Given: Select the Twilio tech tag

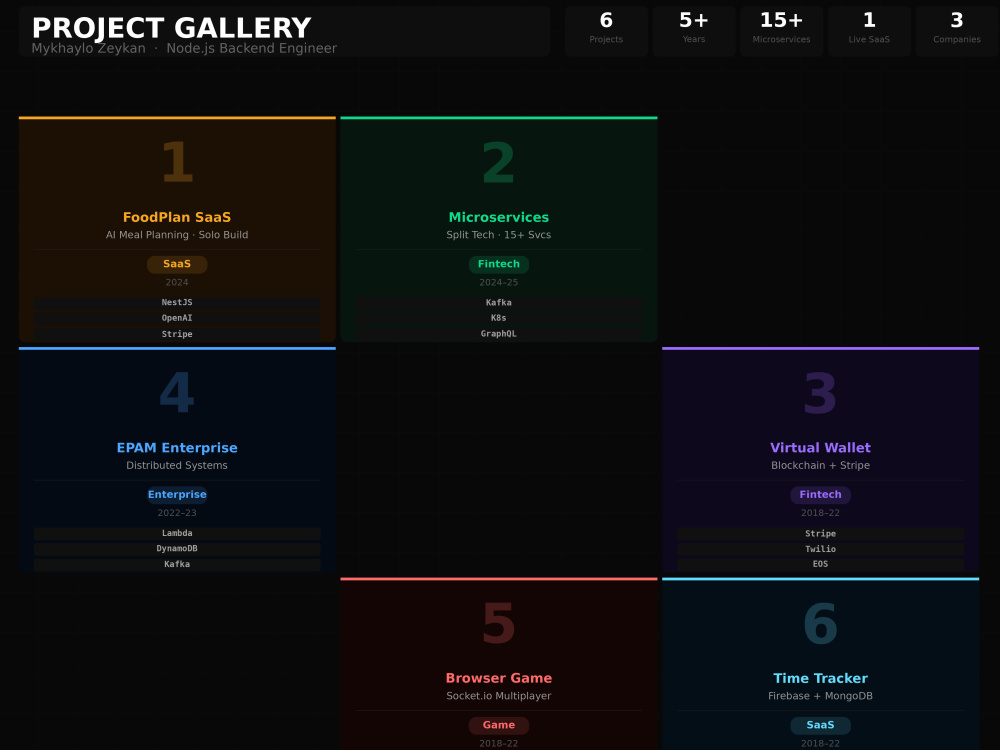Looking at the screenshot, I should tap(820, 548).
